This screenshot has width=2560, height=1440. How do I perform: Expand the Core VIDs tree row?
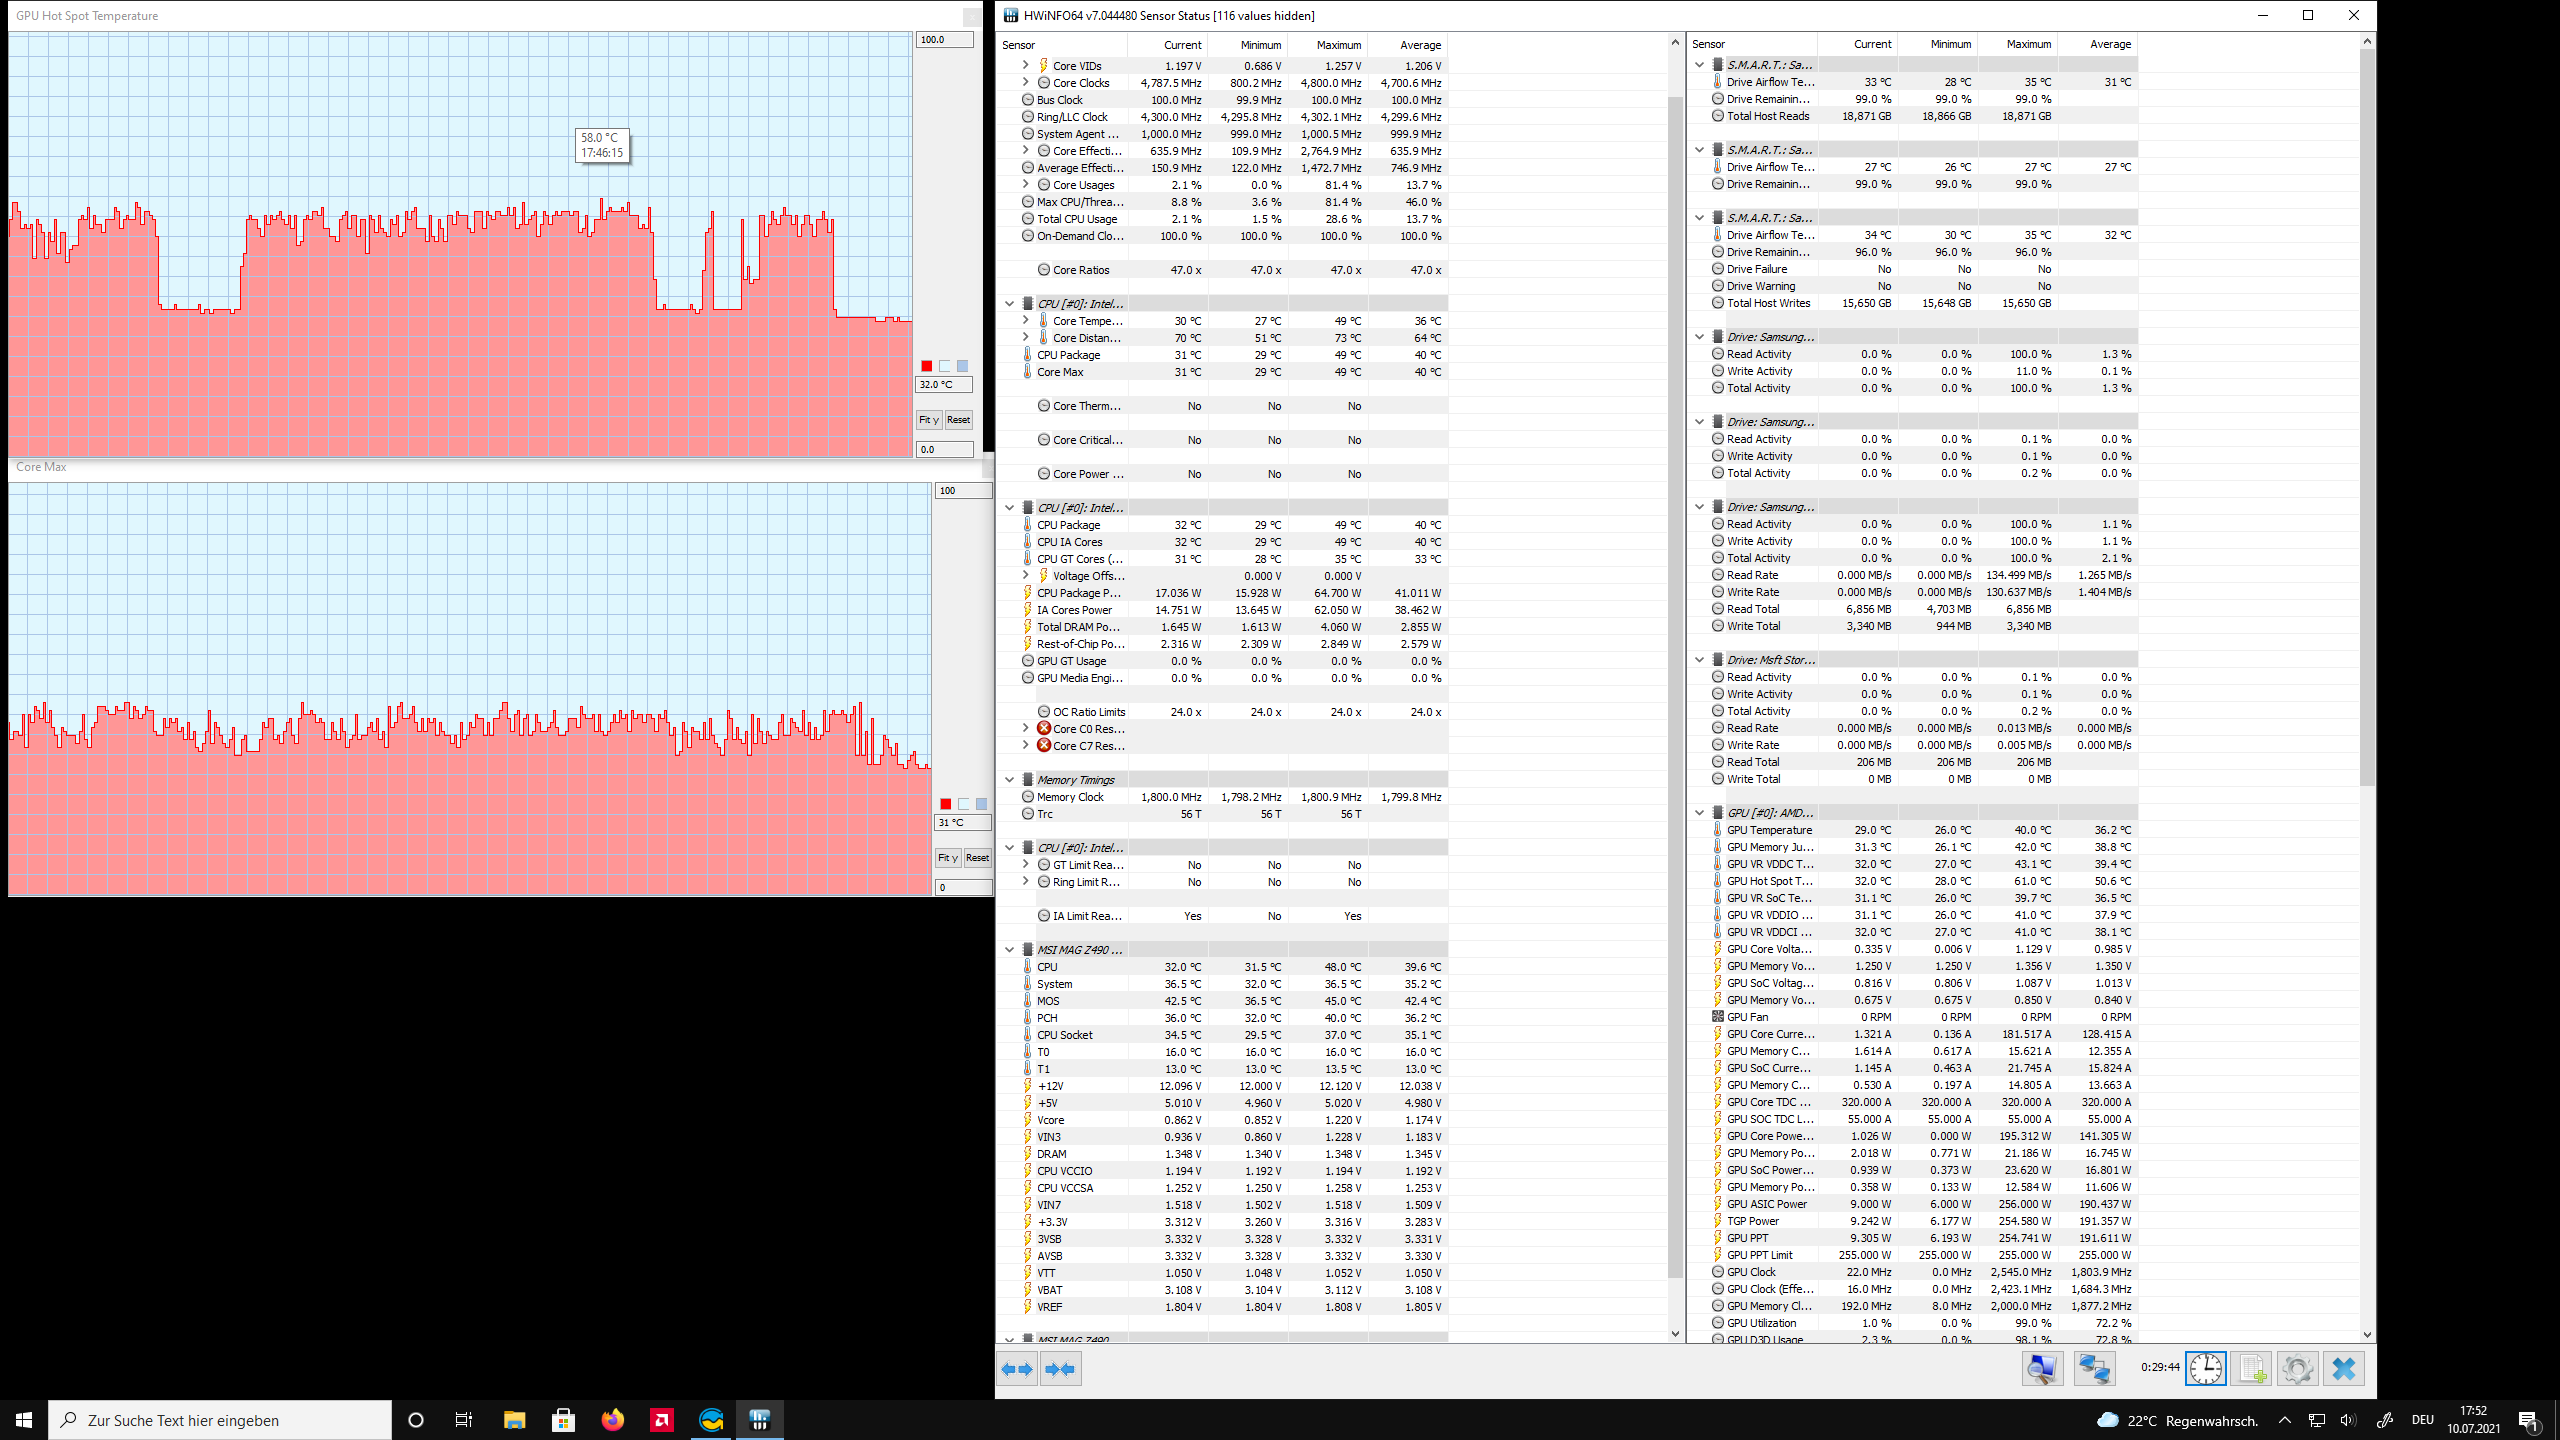coord(1025,65)
